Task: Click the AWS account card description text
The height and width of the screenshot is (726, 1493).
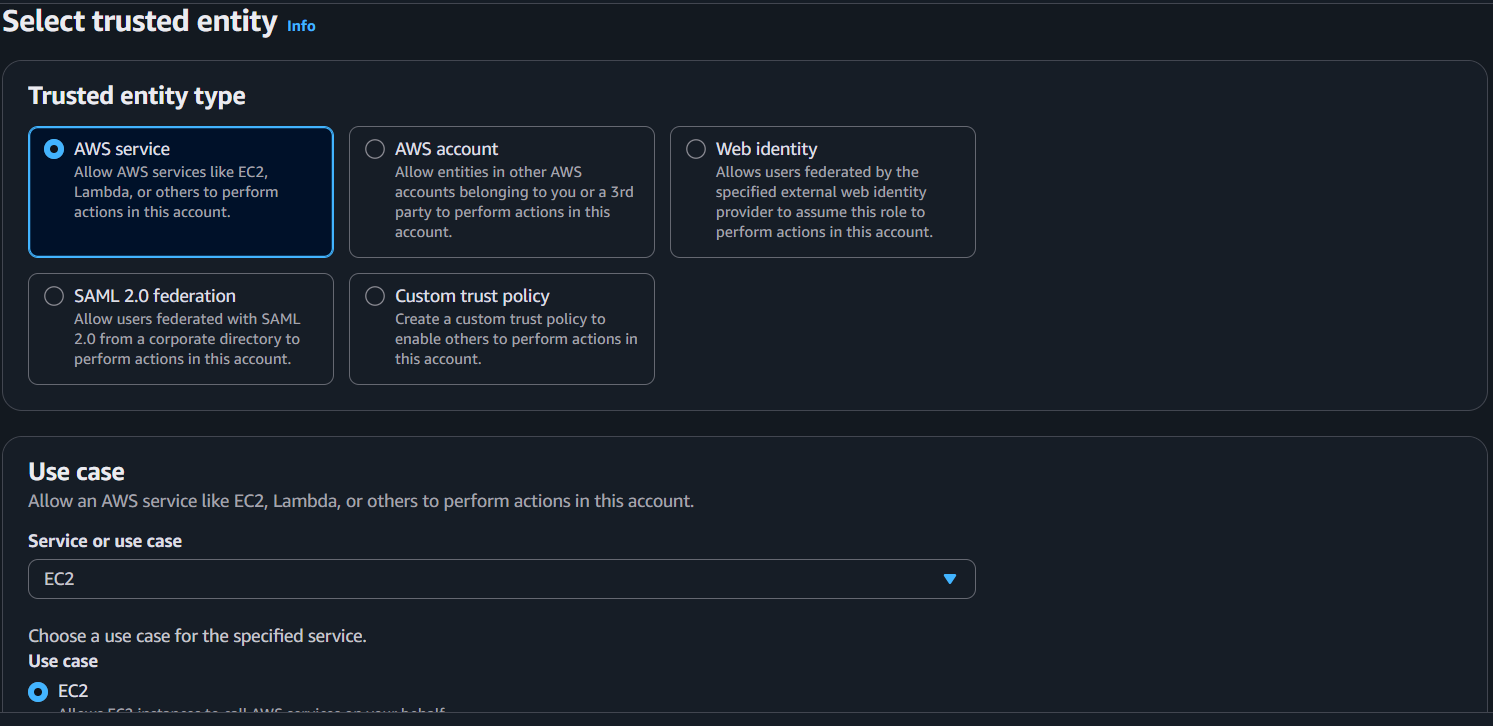Action: click(x=515, y=202)
